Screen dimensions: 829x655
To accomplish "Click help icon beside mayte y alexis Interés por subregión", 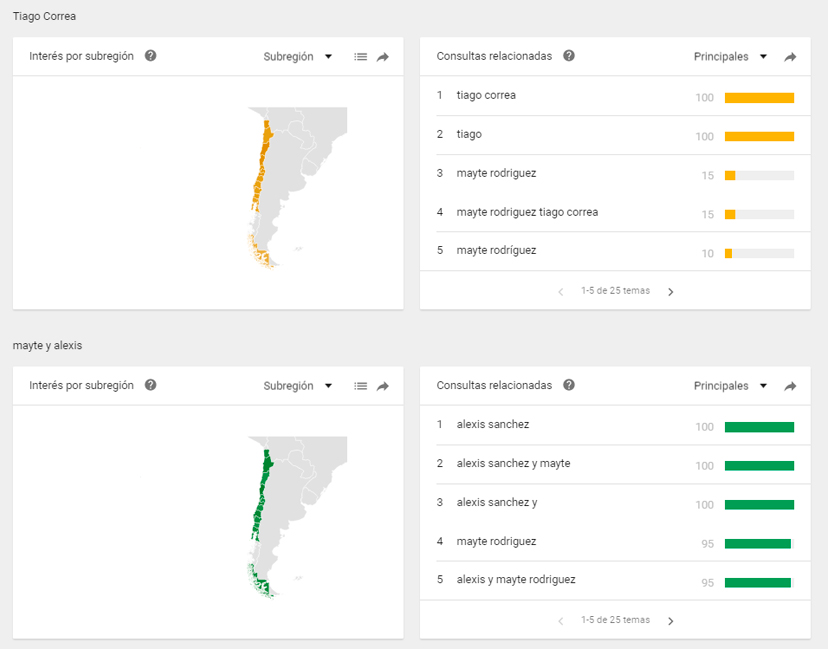I will click(150, 385).
